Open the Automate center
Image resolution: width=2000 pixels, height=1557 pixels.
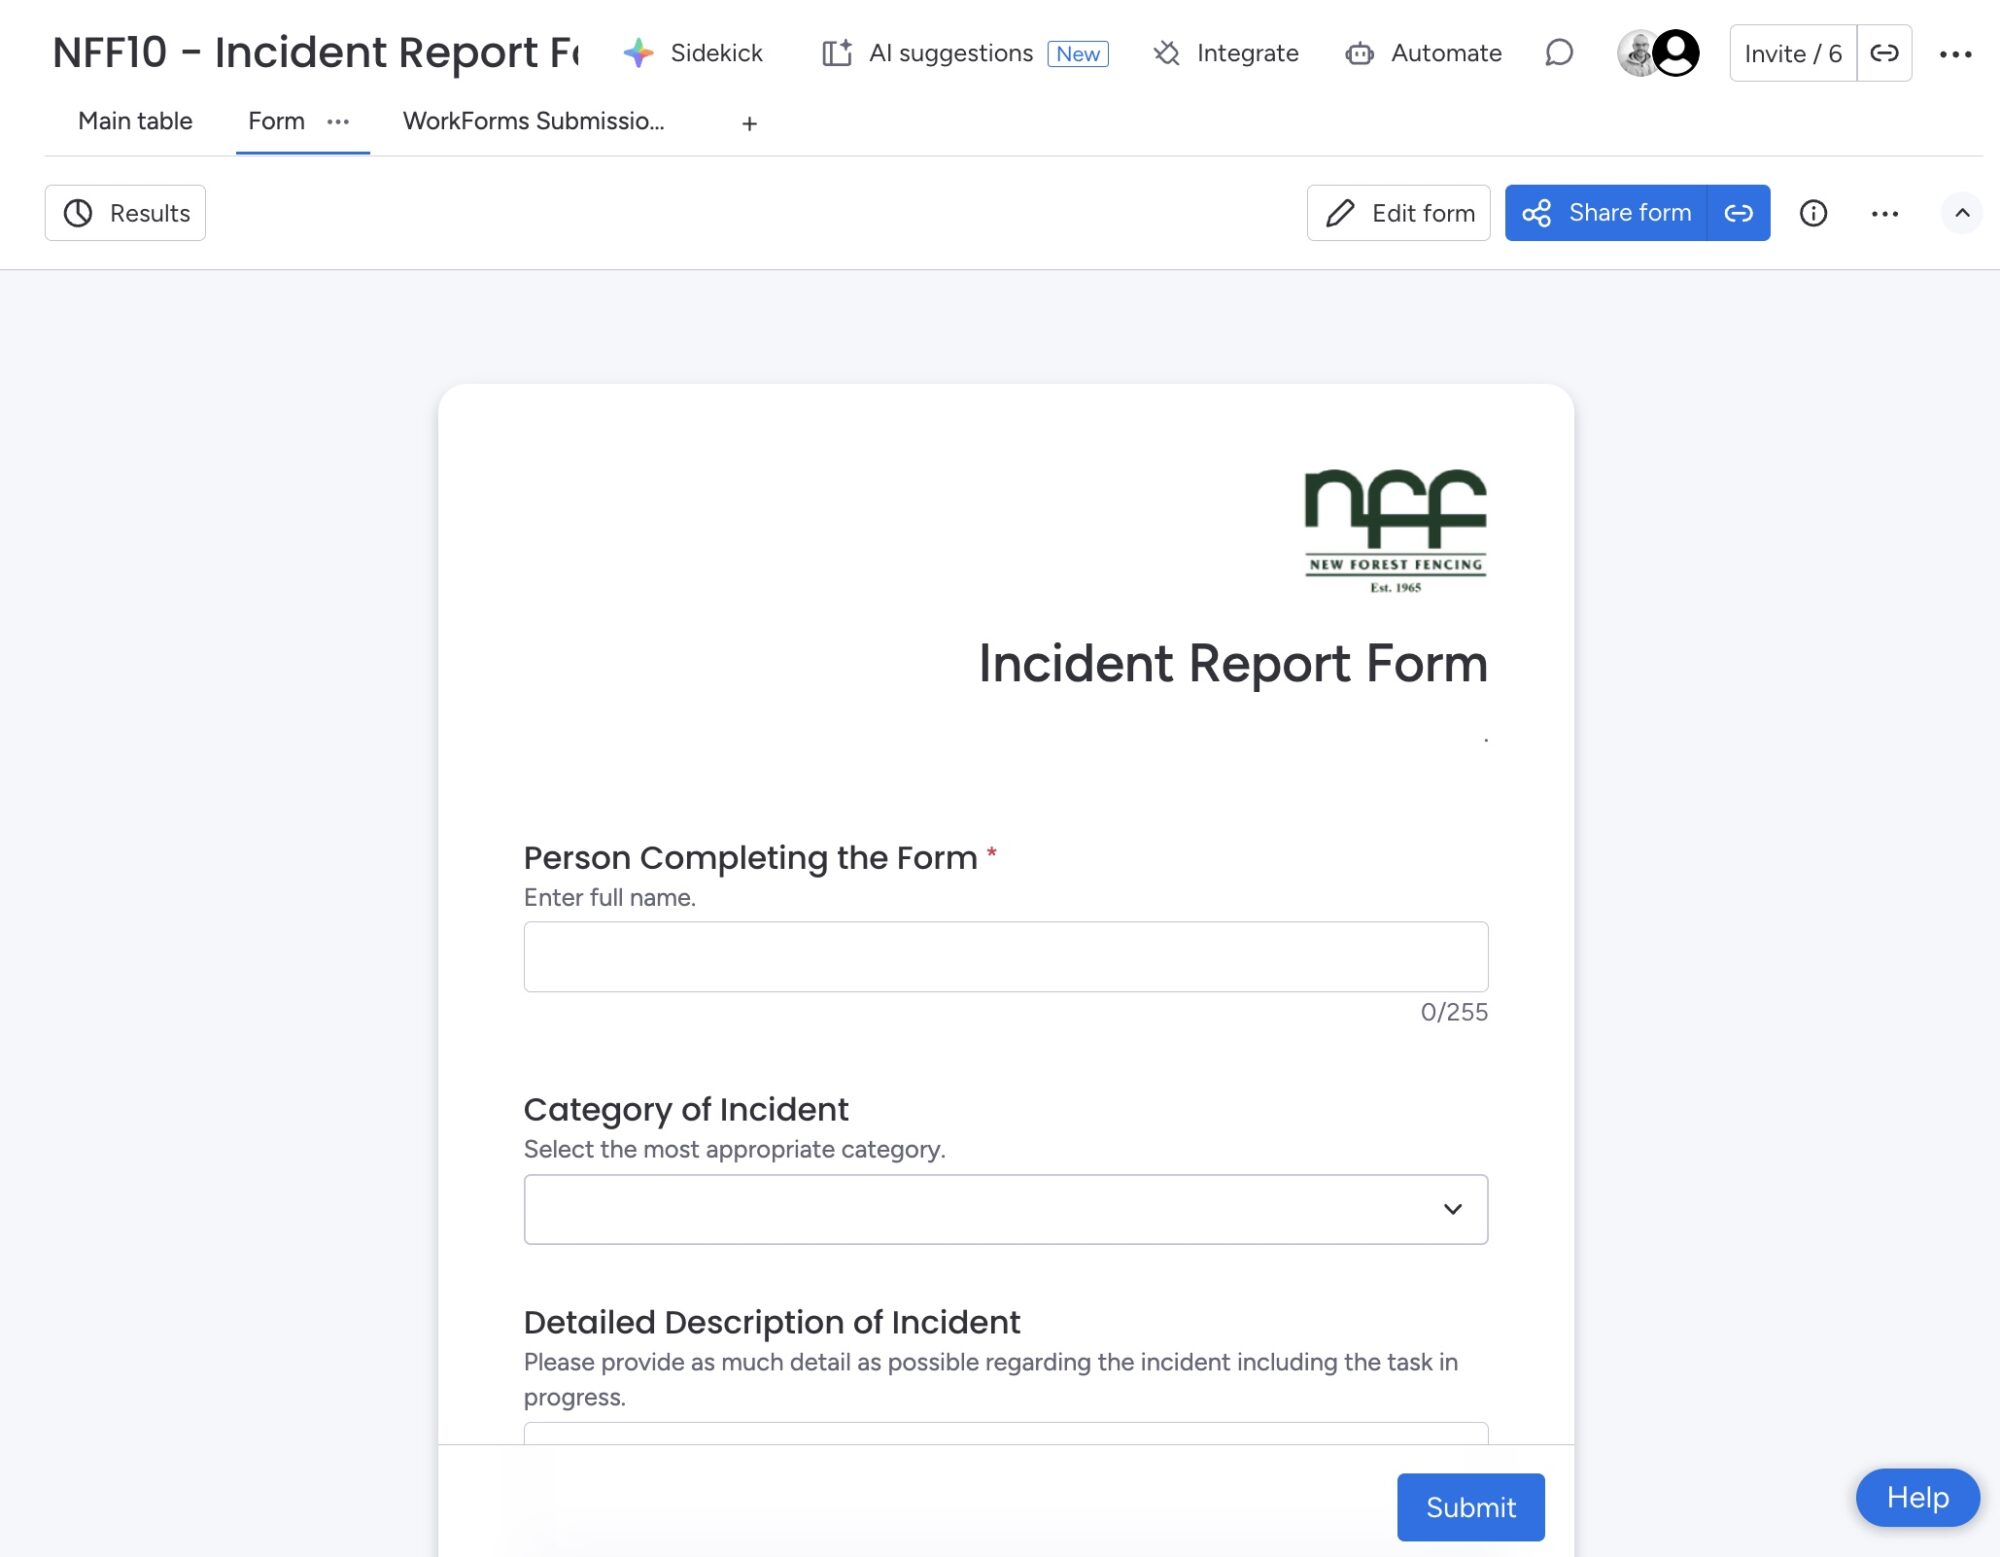tap(1424, 53)
